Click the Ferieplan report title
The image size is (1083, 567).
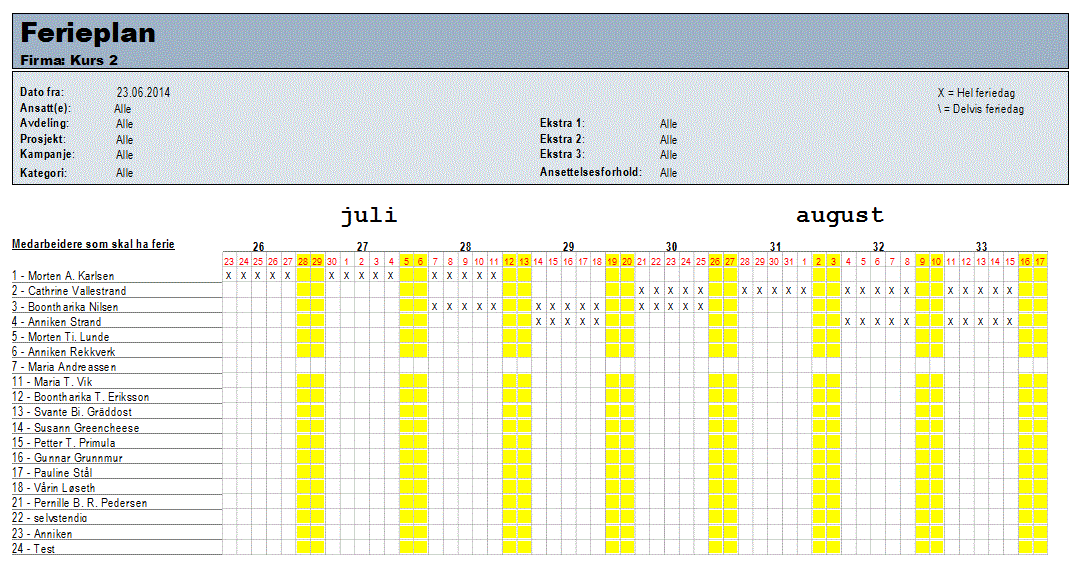88,33
